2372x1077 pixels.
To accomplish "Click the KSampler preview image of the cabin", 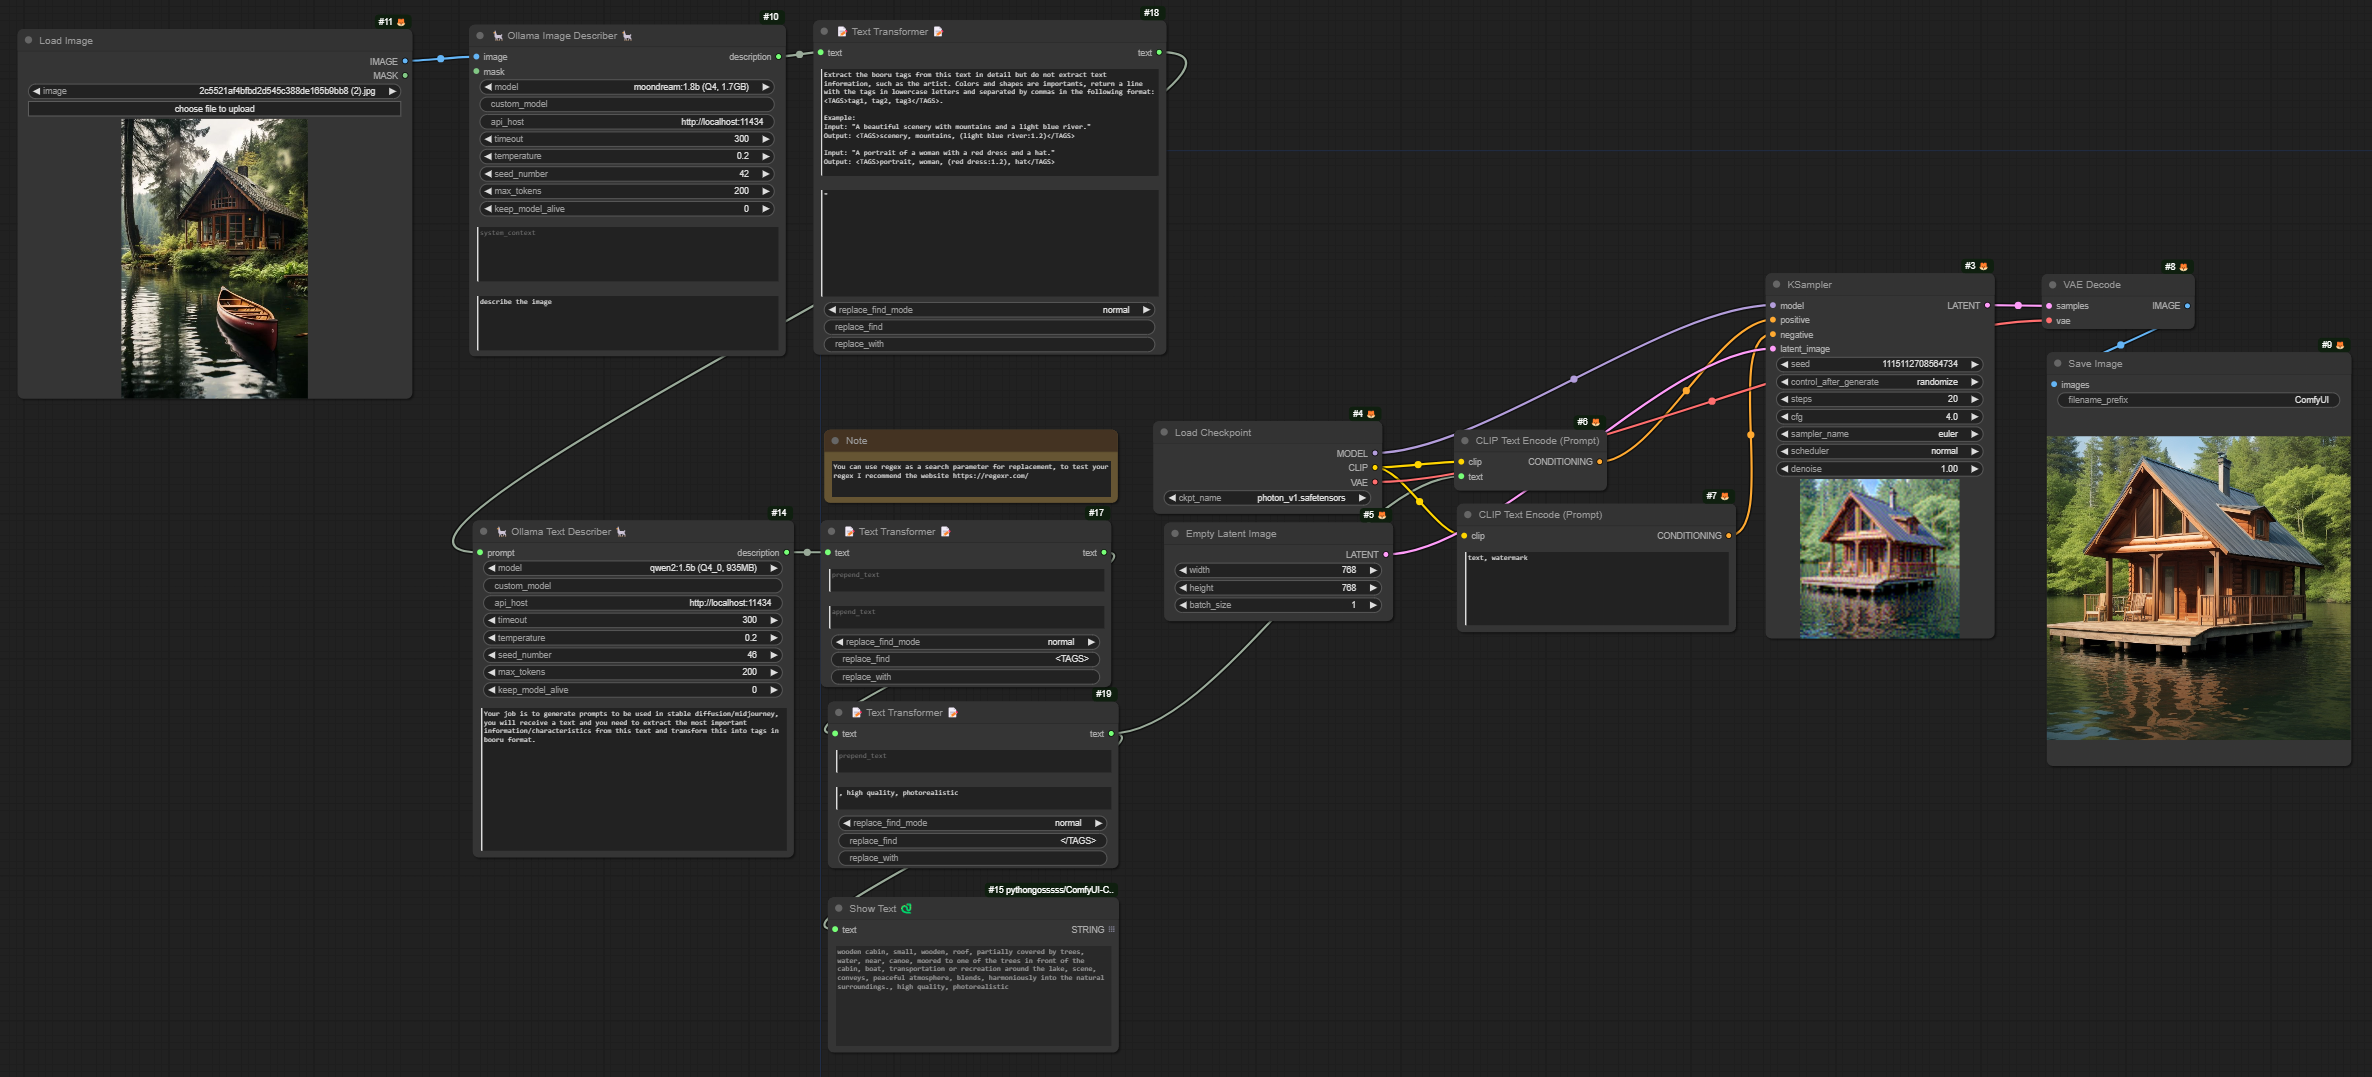I will [x=1879, y=558].
